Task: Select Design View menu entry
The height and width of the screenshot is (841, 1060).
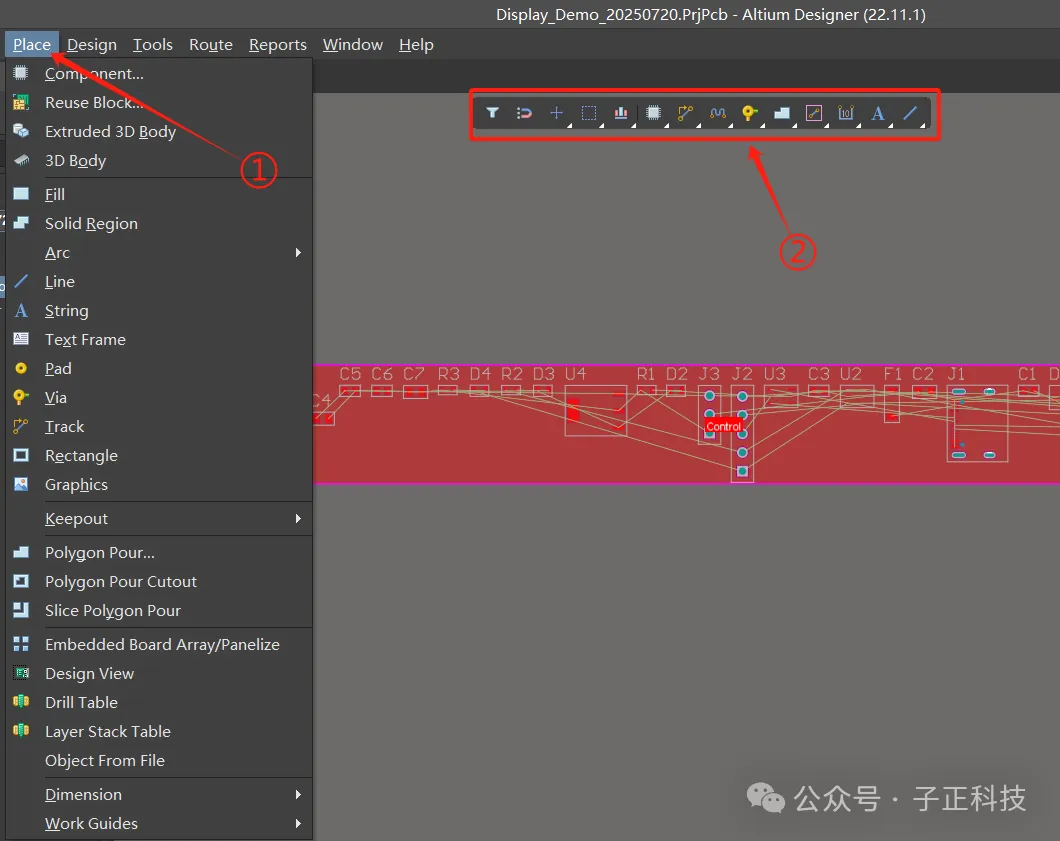Action: 159,674
